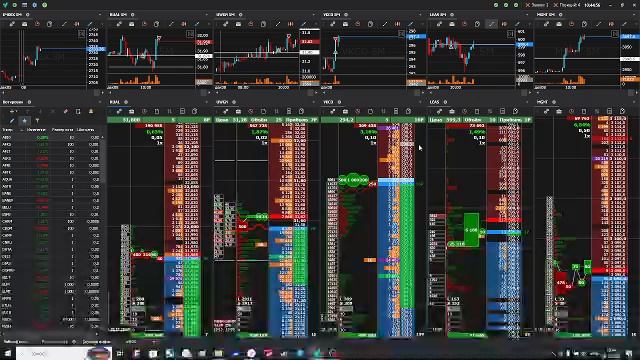The height and width of the screenshot is (360, 640).
Task: Click the link-instrument icon in IMOEX chart toolbar
Action: click(12, 24)
